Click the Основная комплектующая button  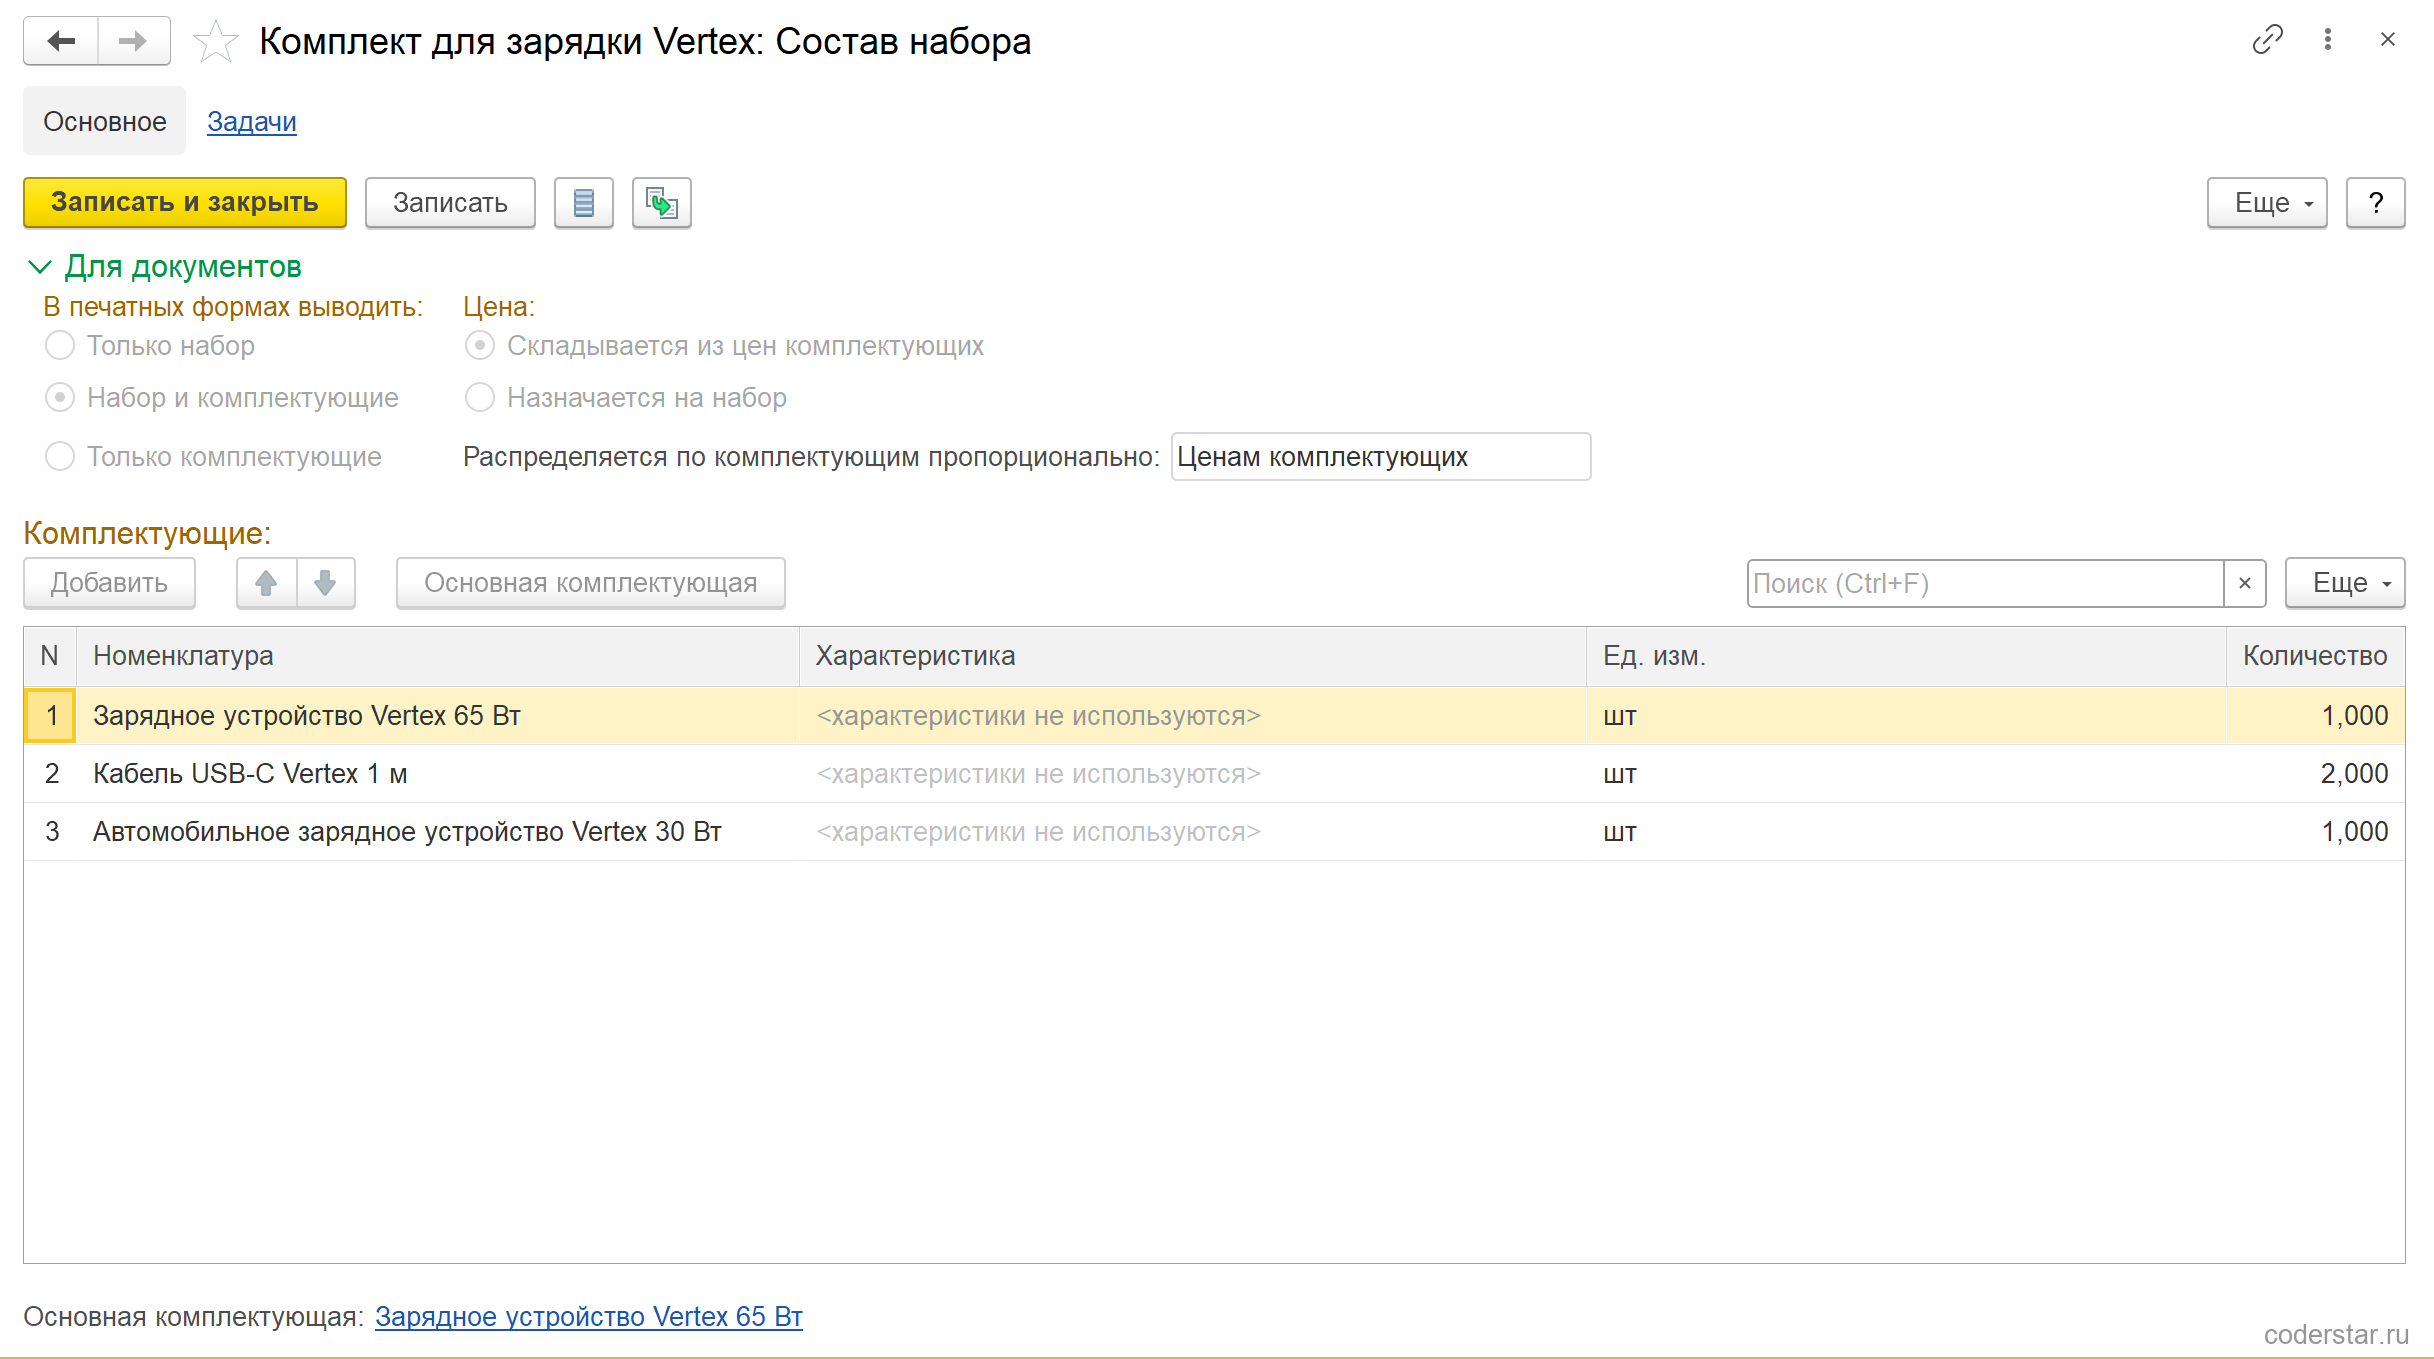click(x=591, y=583)
